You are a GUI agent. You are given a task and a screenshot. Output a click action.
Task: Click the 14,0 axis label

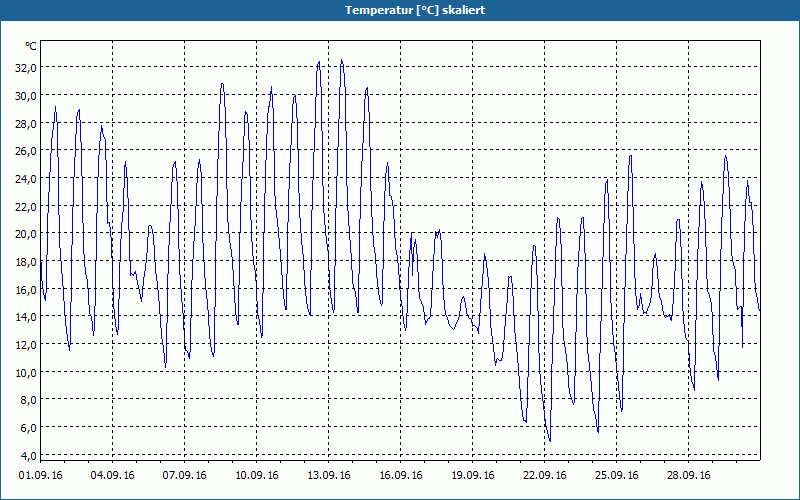tap(26, 317)
